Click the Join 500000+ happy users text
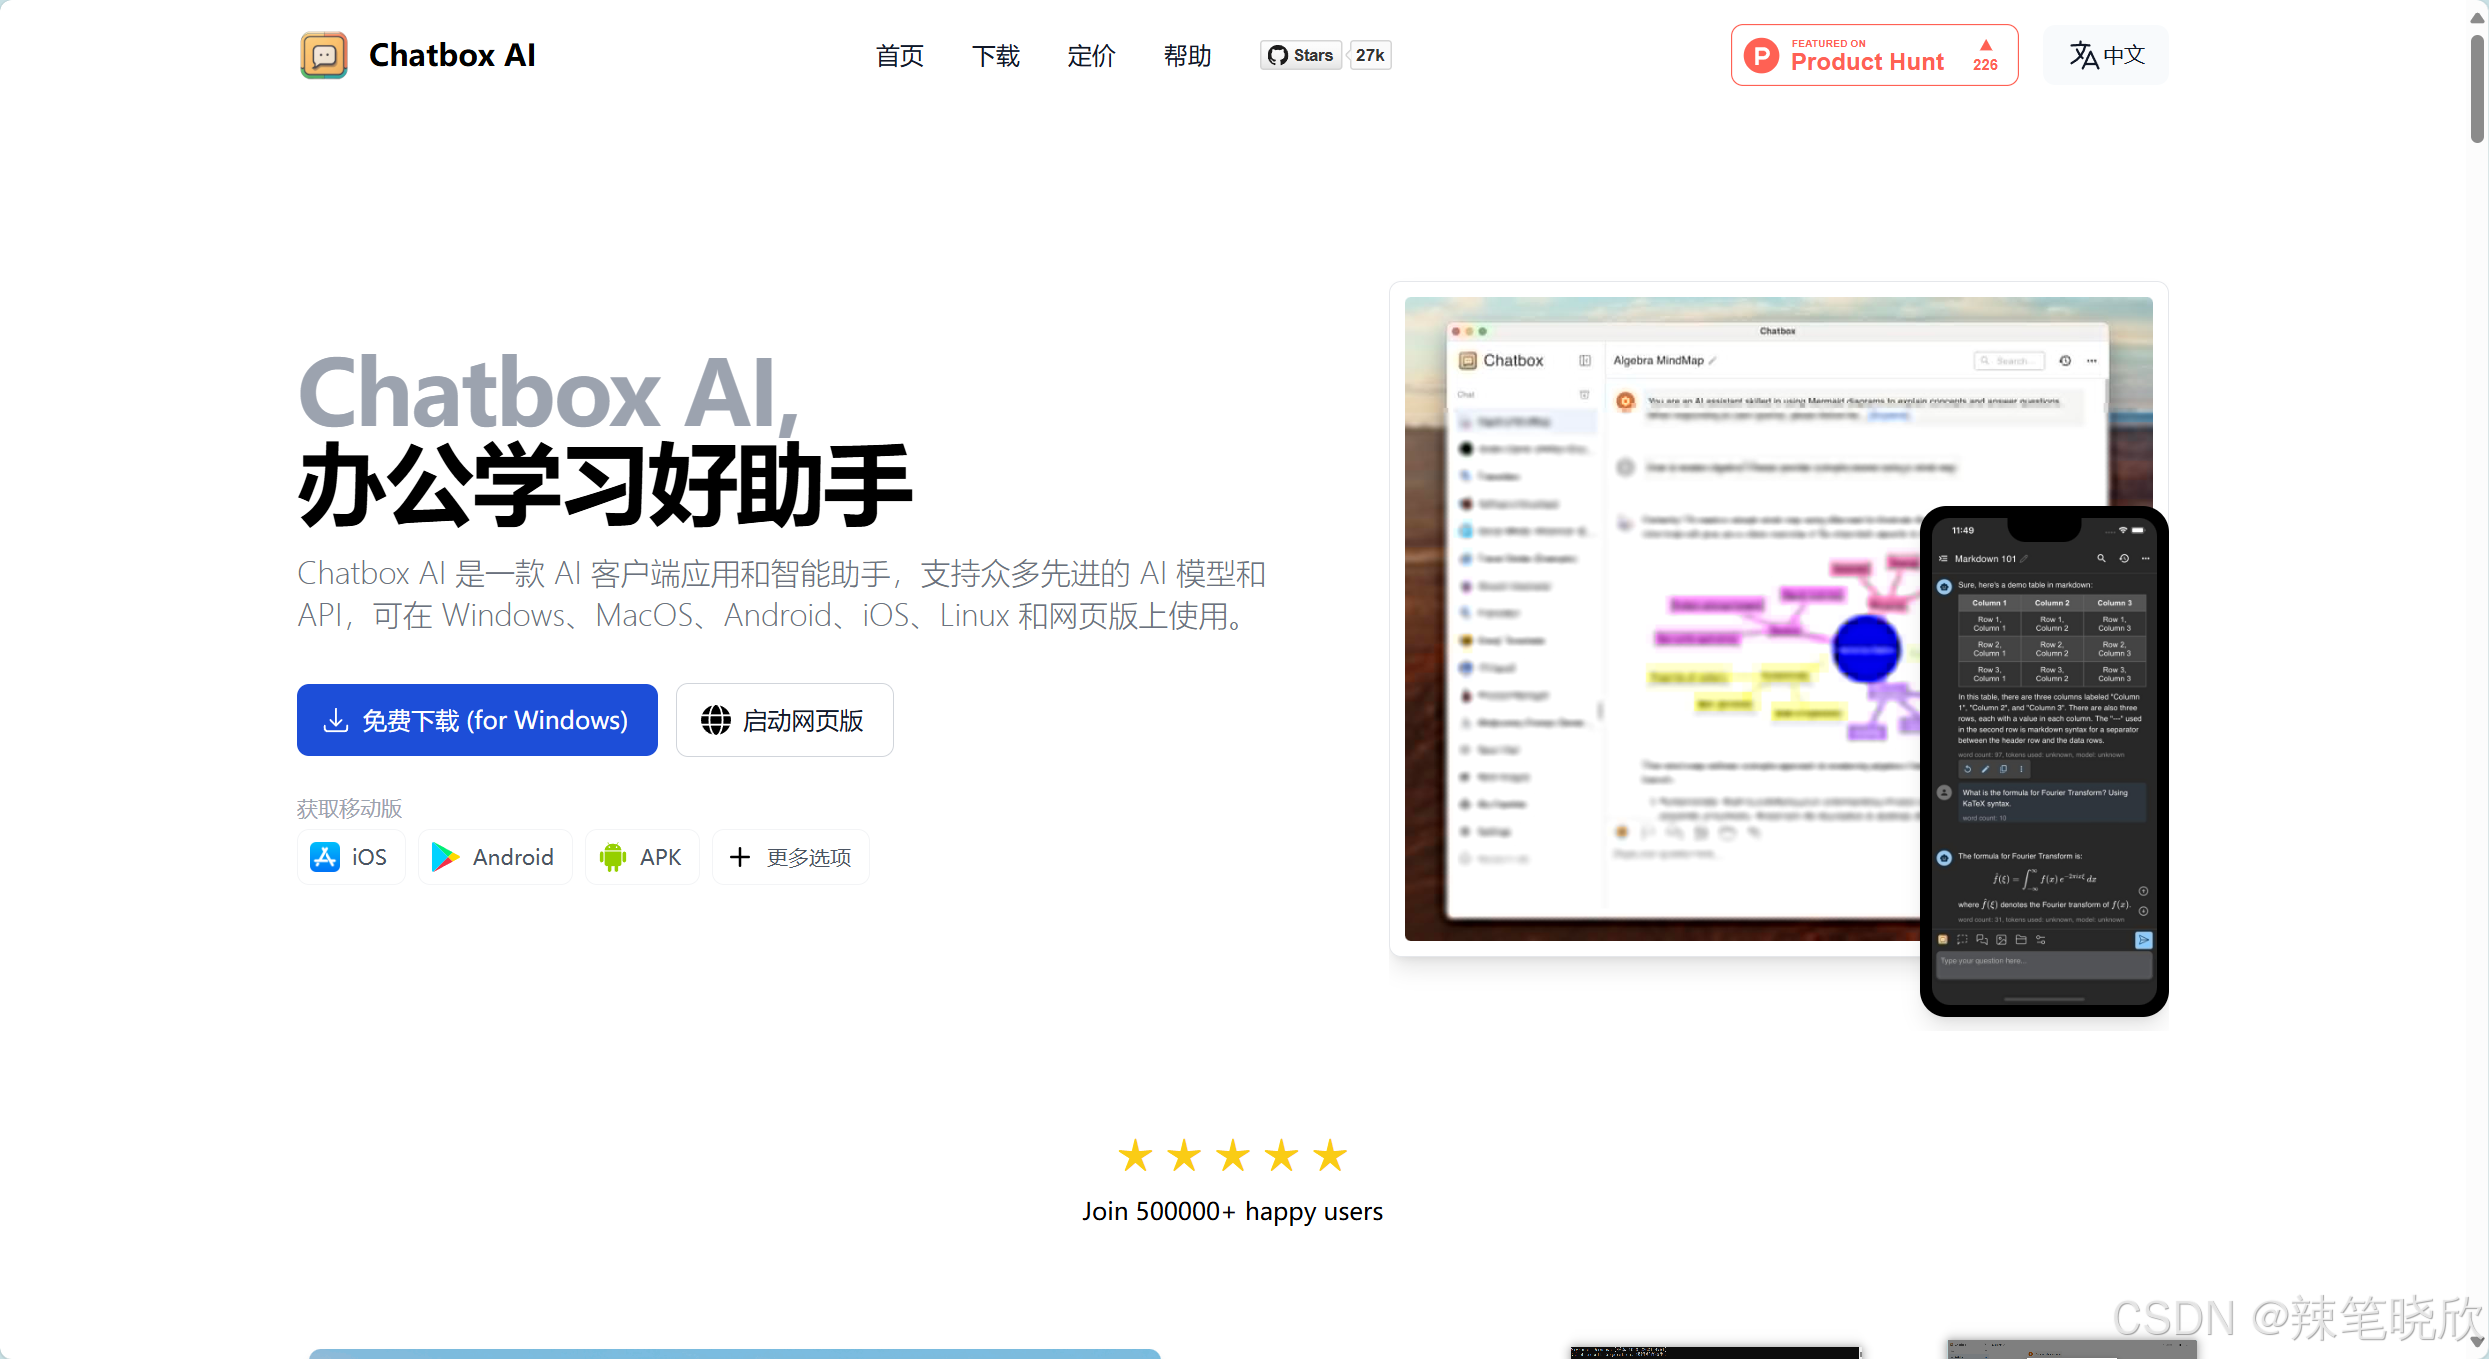The height and width of the screenshot is (1359, 2489). coord(1232,1211)
